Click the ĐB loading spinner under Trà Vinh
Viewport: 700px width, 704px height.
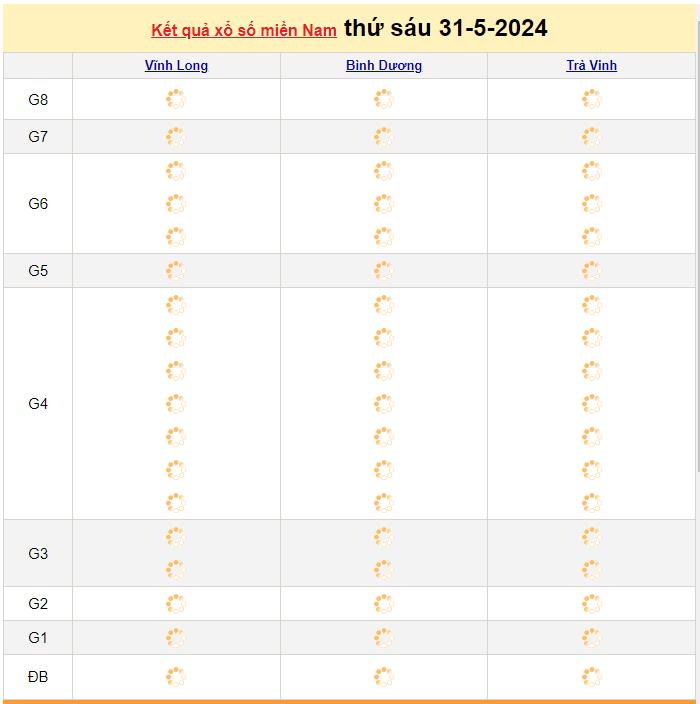[591, 677]
